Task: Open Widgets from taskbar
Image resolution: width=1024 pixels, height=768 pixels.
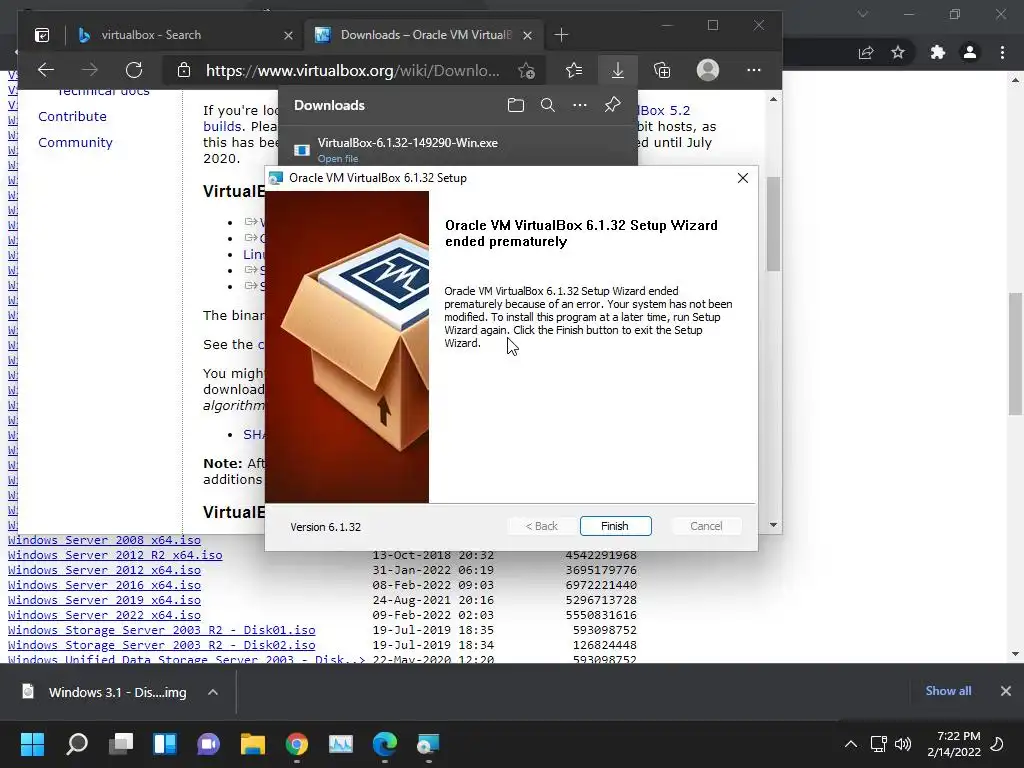Action: [165, 744]
